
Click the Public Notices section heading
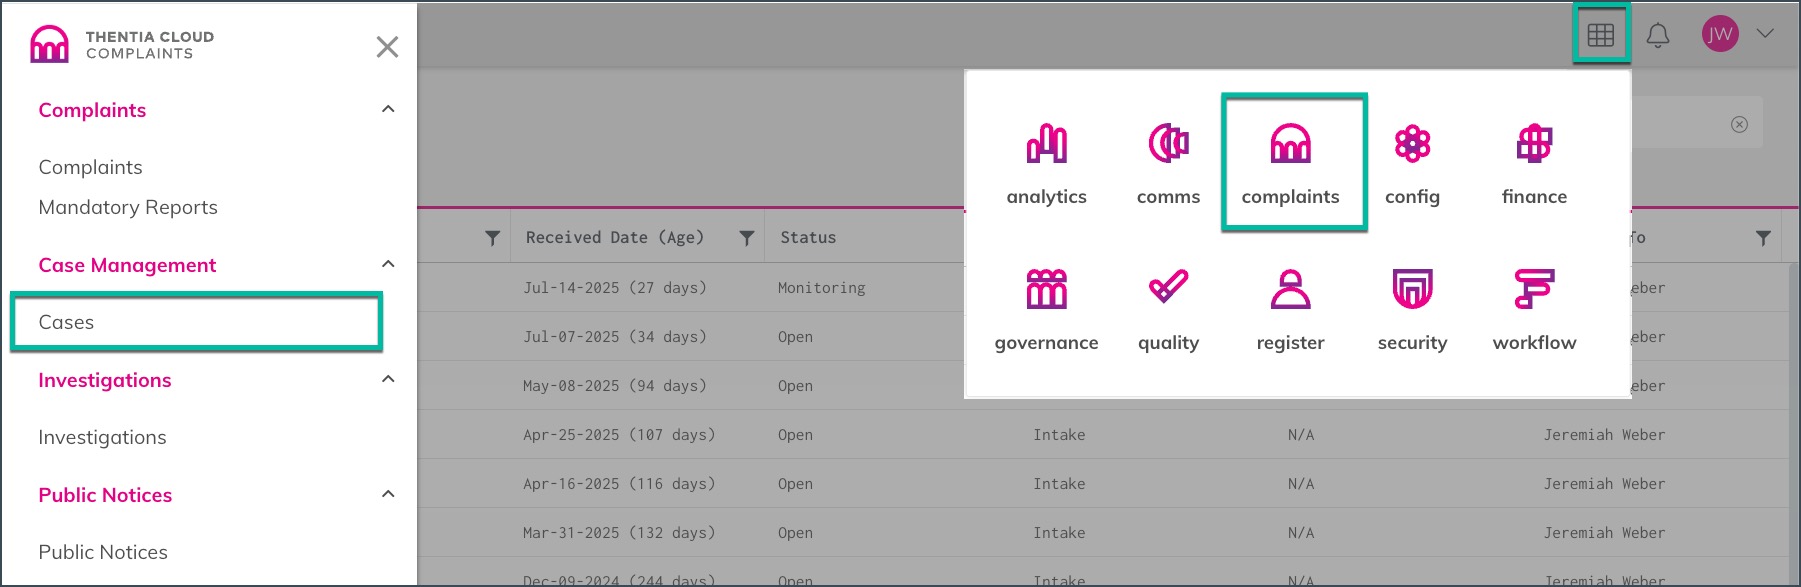(105, 495)
